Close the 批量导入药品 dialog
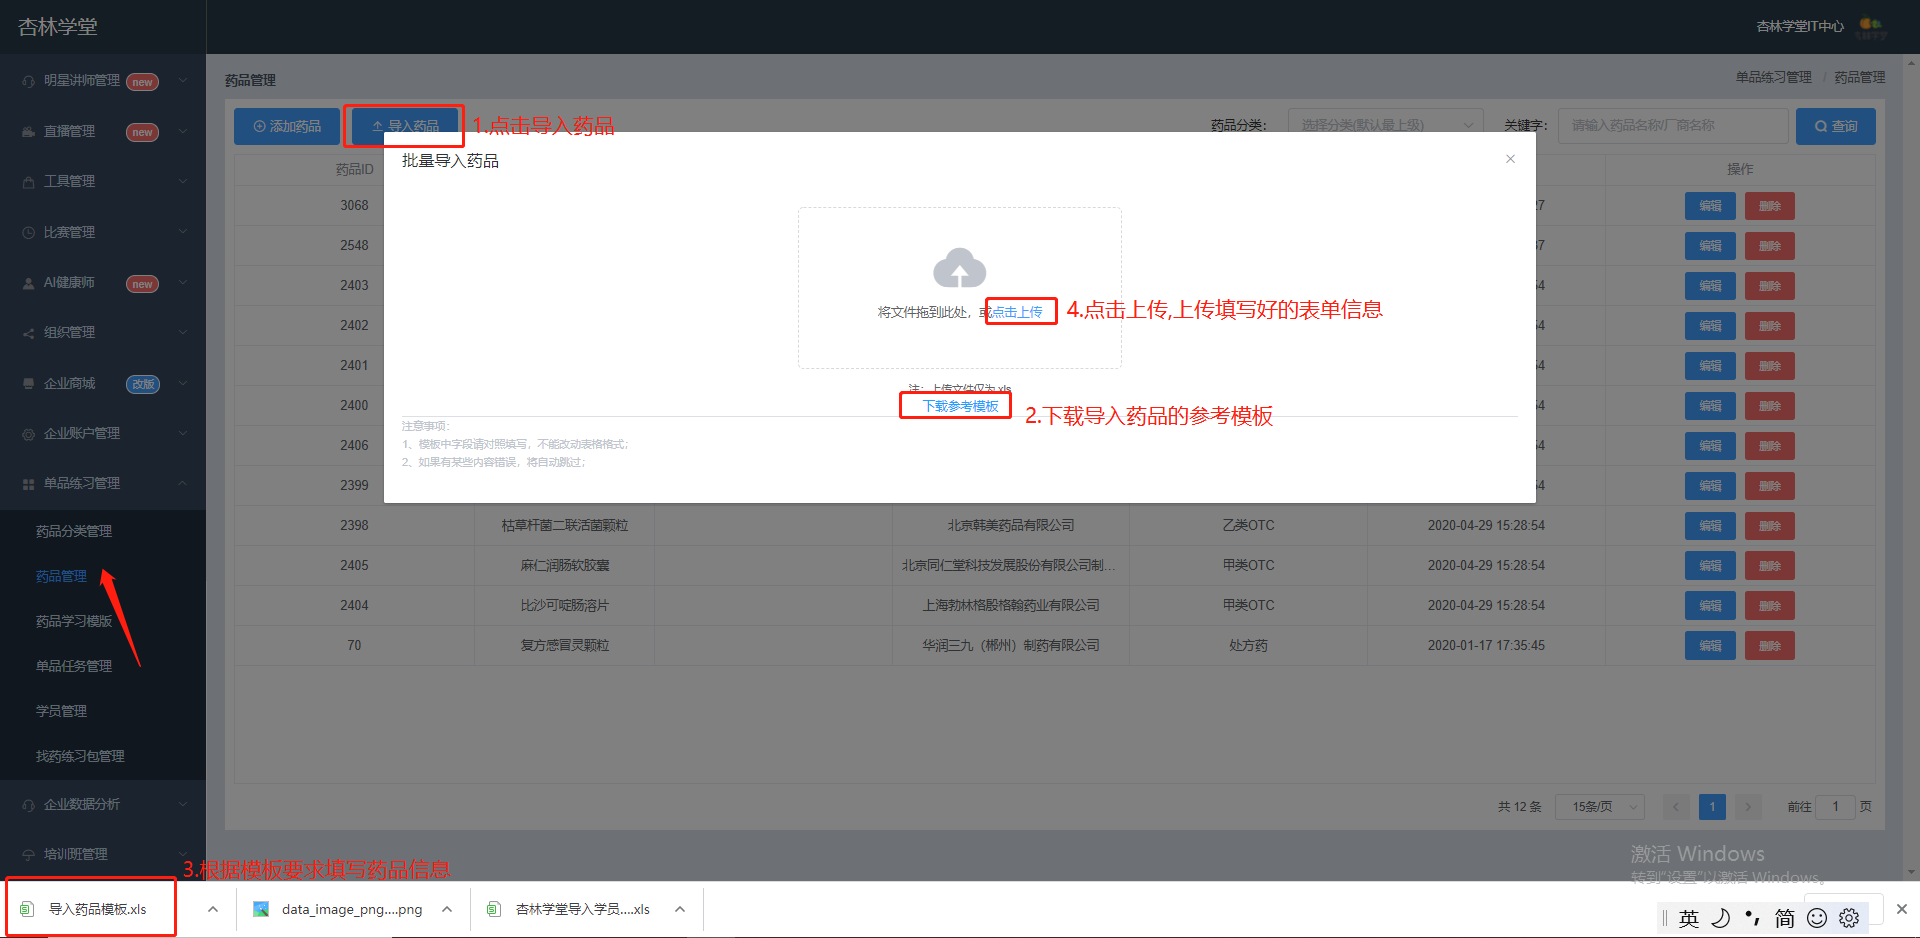Screen dimensions: 1920x938 1510,159
